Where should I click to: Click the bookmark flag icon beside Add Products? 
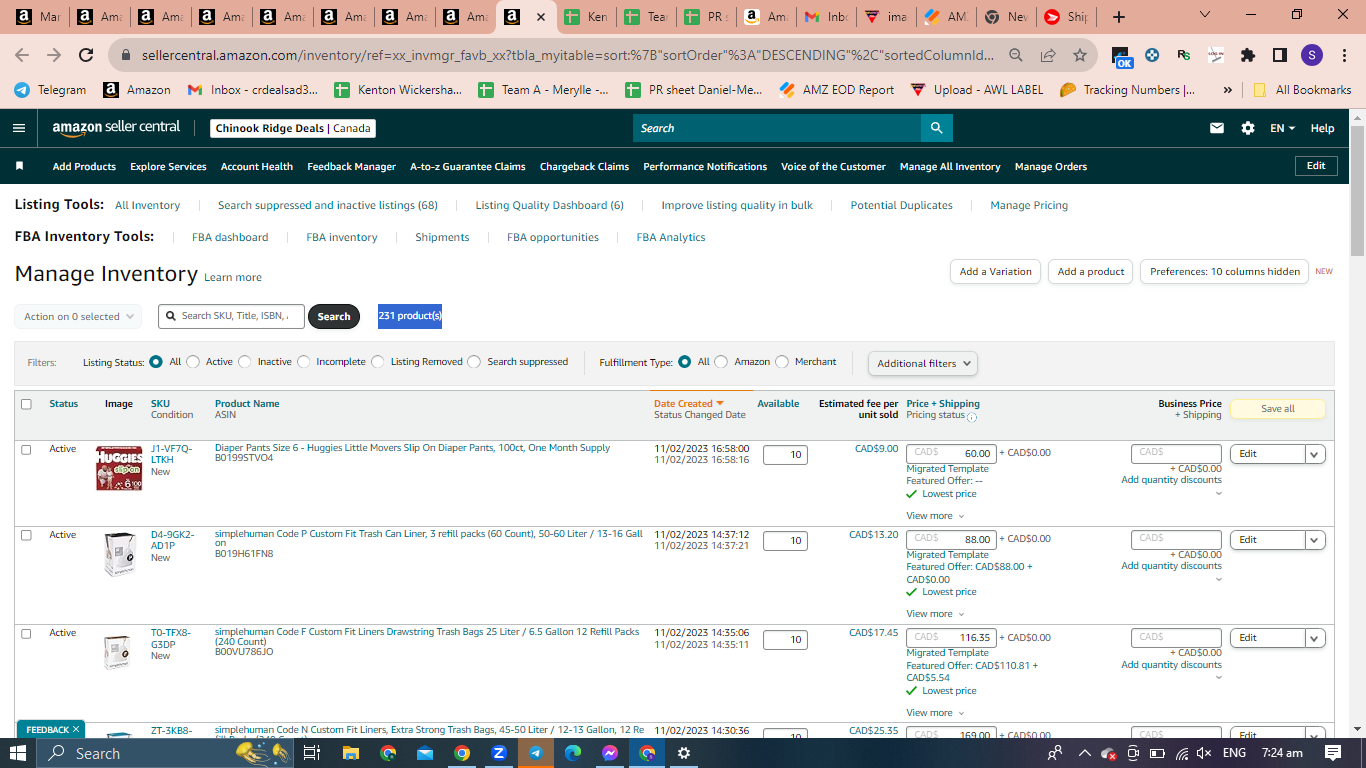(x=19, y=166)
